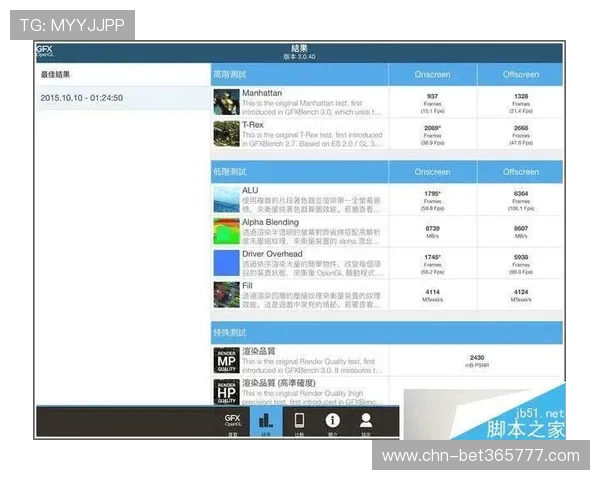Select T-Rex offscreen score 2668 Frames

click(x=521, y=135)
